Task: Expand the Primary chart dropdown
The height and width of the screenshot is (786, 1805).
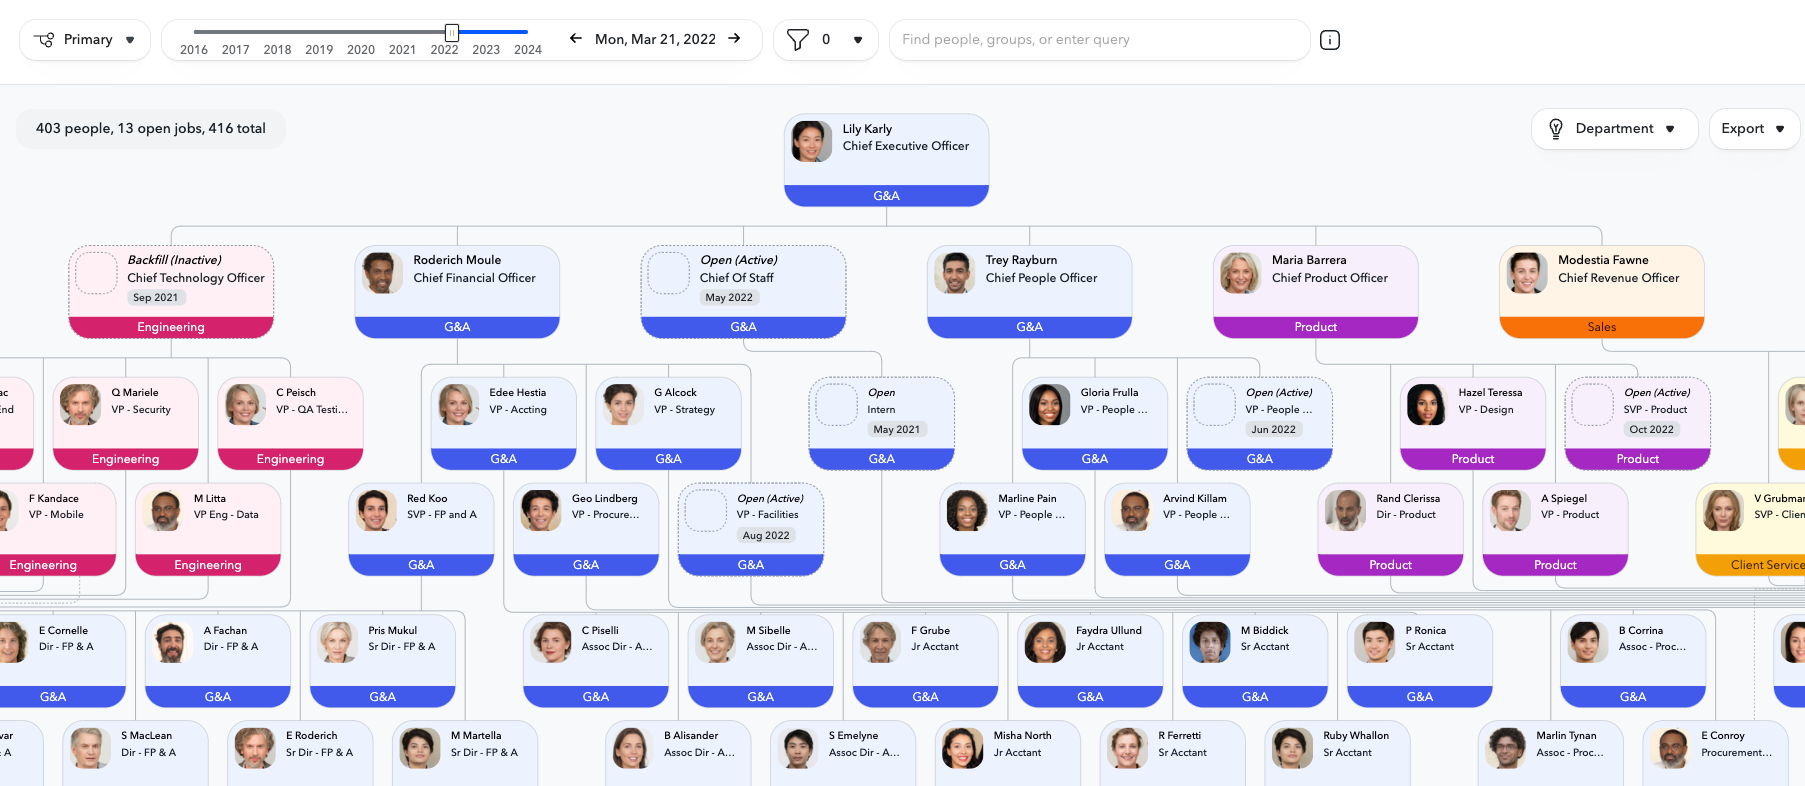Action: [x=130, y=40]
